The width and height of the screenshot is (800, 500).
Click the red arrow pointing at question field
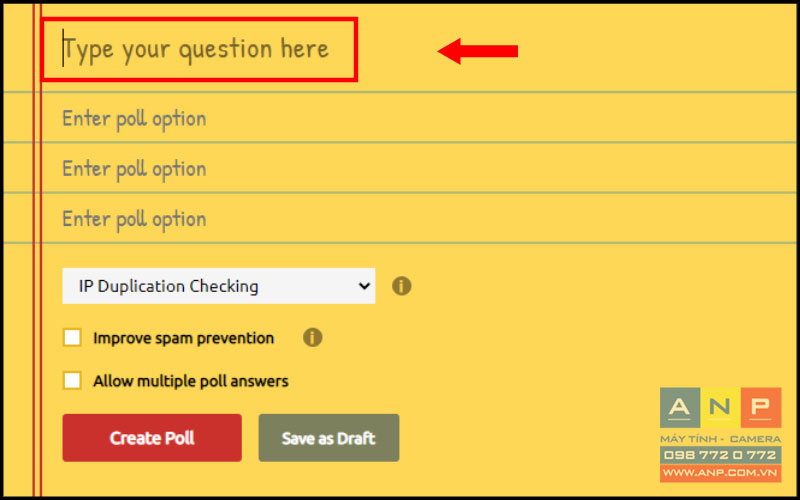(478, 51)
